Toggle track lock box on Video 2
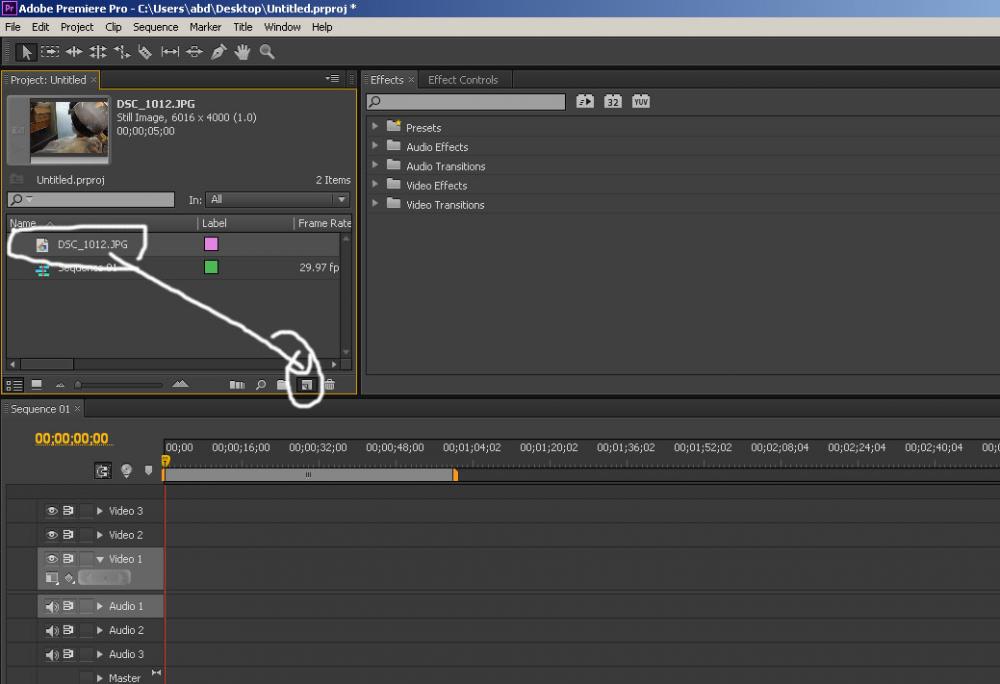Image resolution: width=1000 pixels, height=684 pixels. [x=86, y=535]
